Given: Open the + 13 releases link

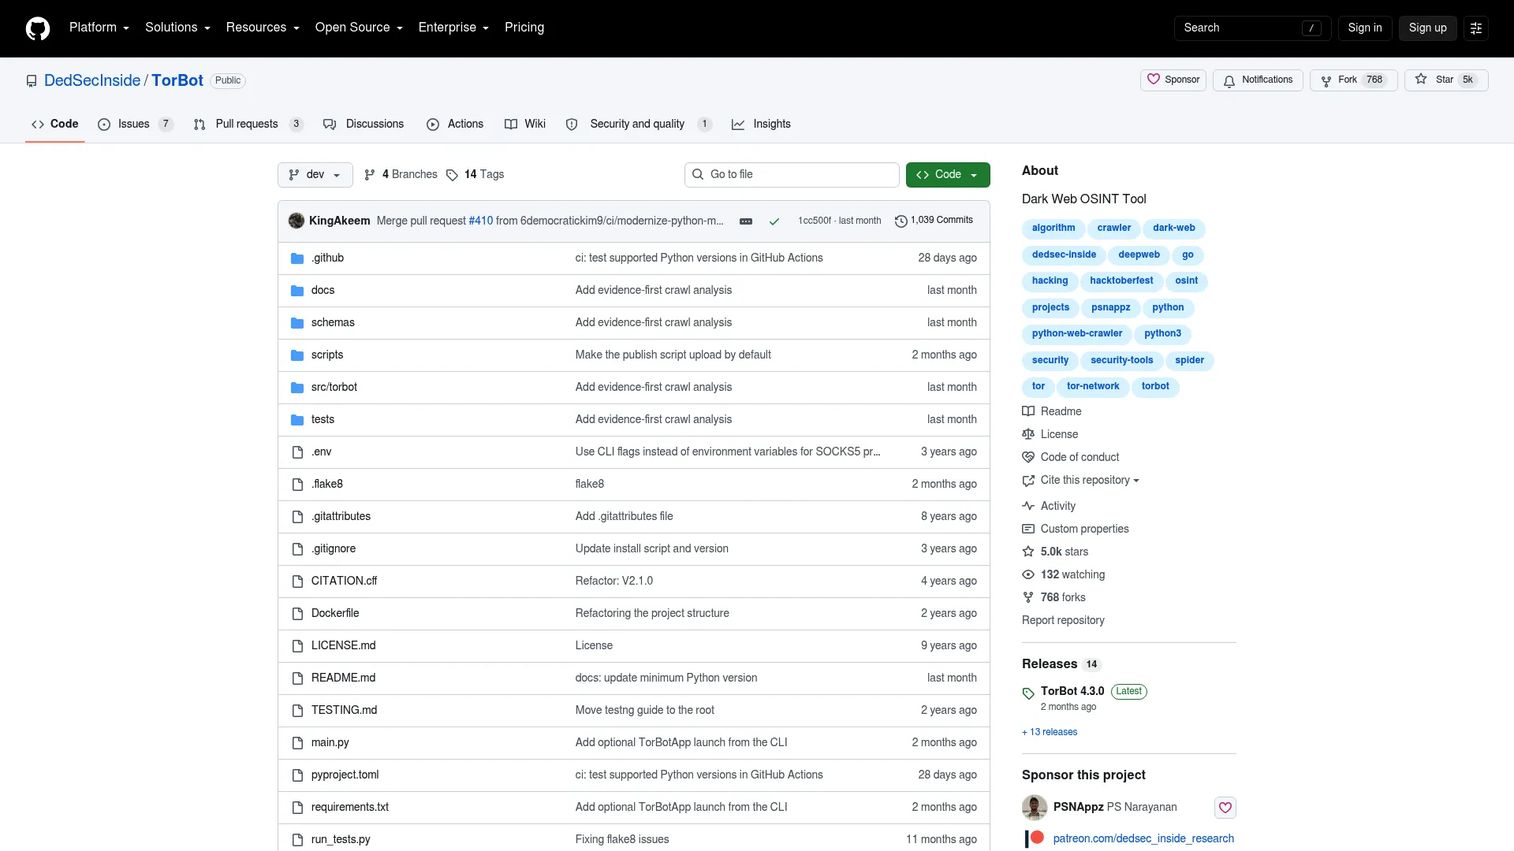Looking at the screenshot, I should pos(1050,732).
